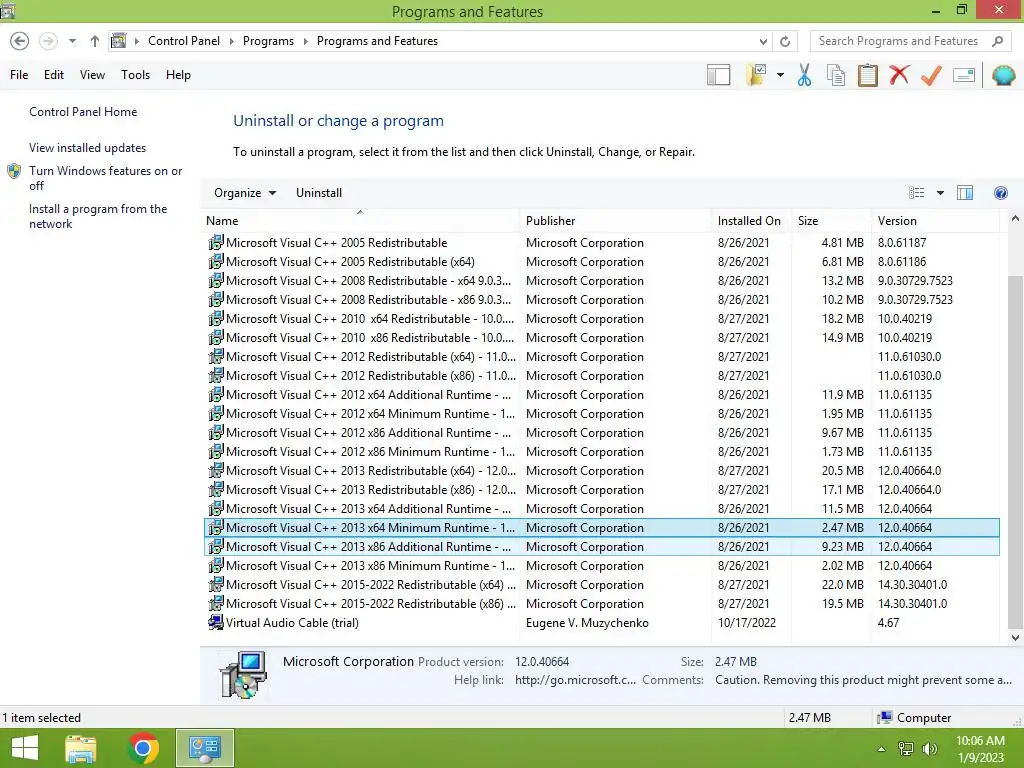Launch Google Chrome from taskbar
This screenshot has height=768, width=1024.
coord(143,748)
